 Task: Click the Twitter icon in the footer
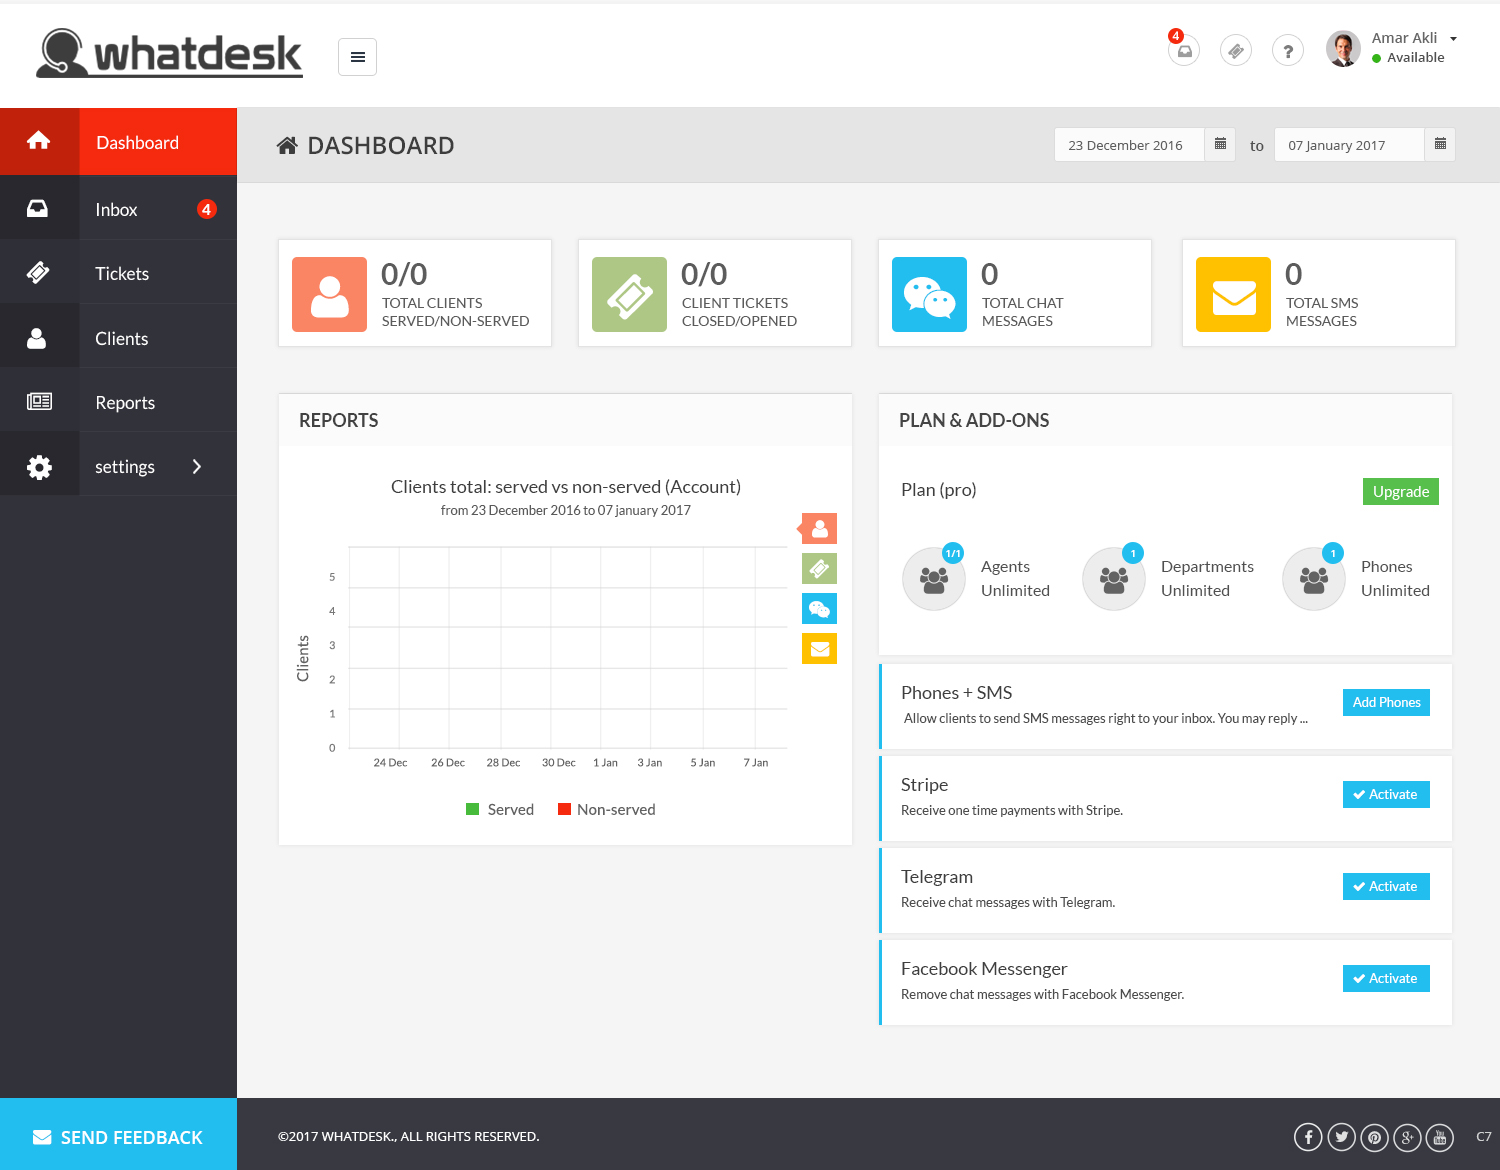point(1341,1137)
